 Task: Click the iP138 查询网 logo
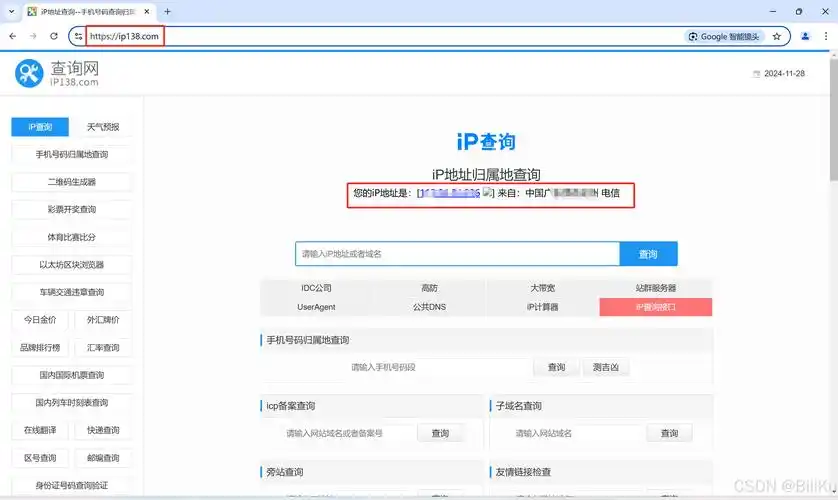click(57, 73)
